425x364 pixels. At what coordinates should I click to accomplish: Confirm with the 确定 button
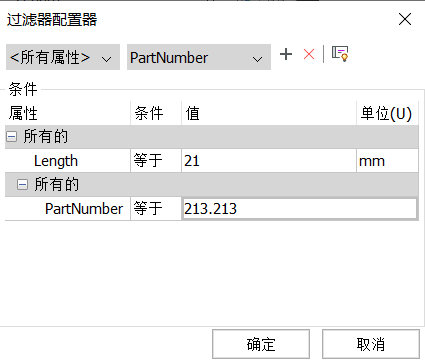[261, 344]
